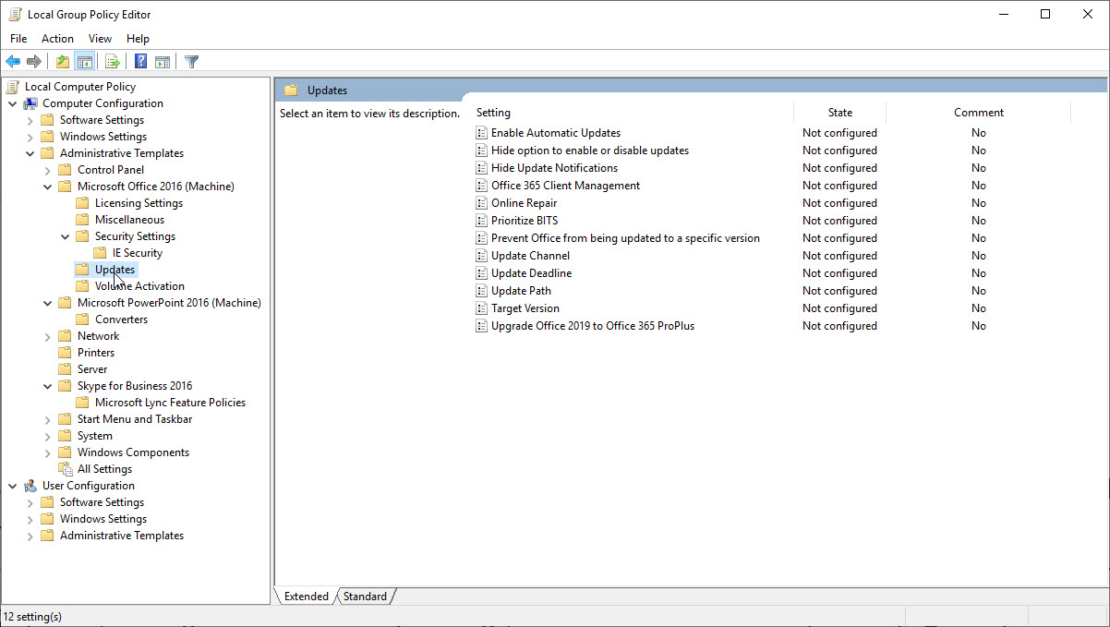This screenshot has width=1110, height=627.
Task: Open Help using the question mark icon
Action: click(x=140, y=61)
